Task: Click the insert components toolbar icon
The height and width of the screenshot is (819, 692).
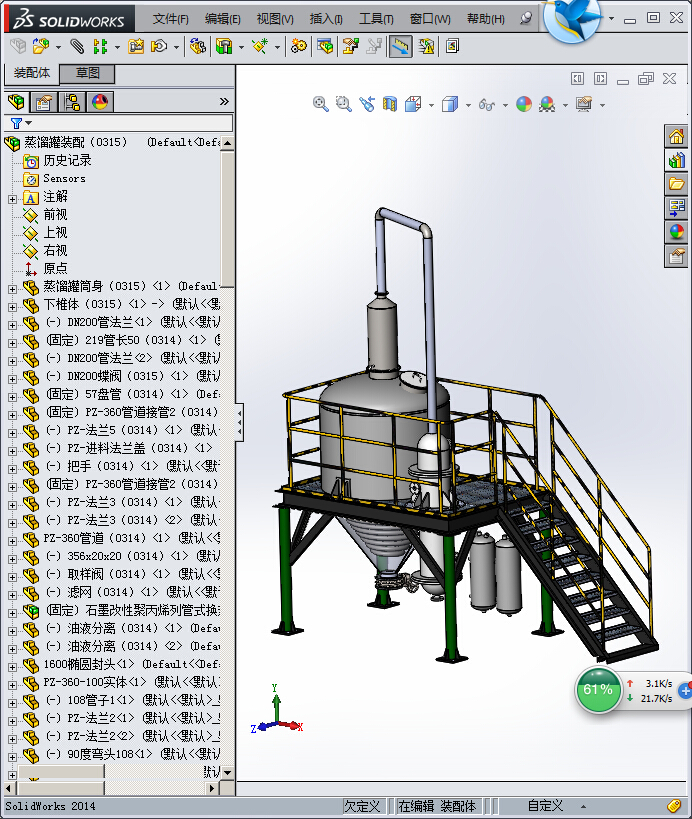Action: (x=41, y=46)
